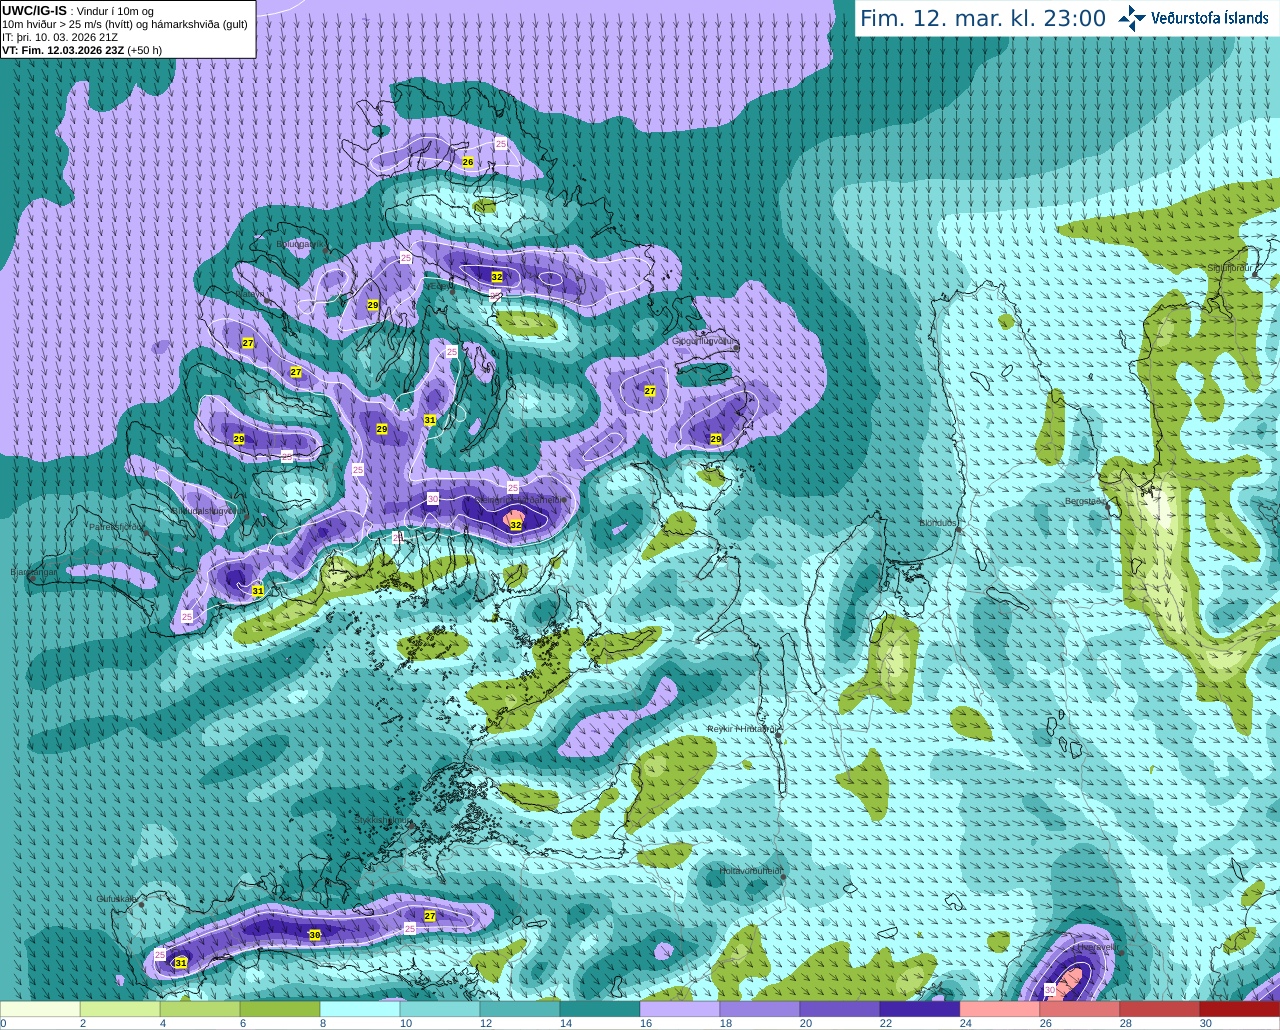This screenshot has width=1280, height=1030.
Task: Click the yellow '27' marker near Gjögurflugvöllur
Action: pos(650,391)
